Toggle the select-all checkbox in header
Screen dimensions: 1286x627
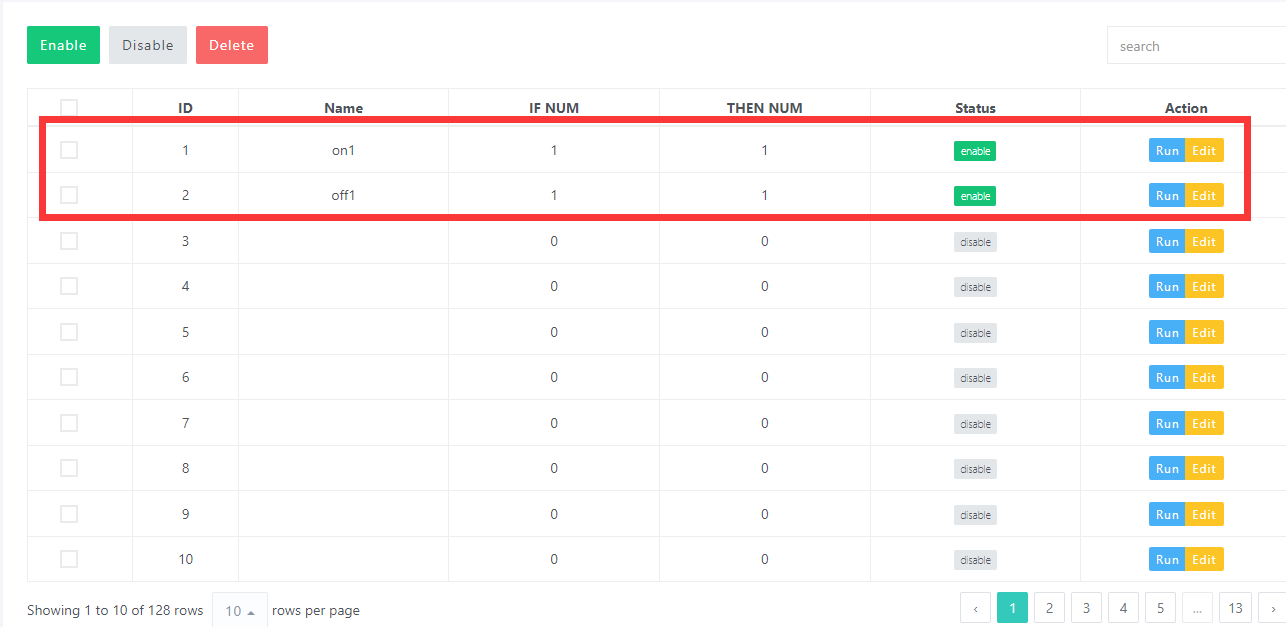[69, 108]
